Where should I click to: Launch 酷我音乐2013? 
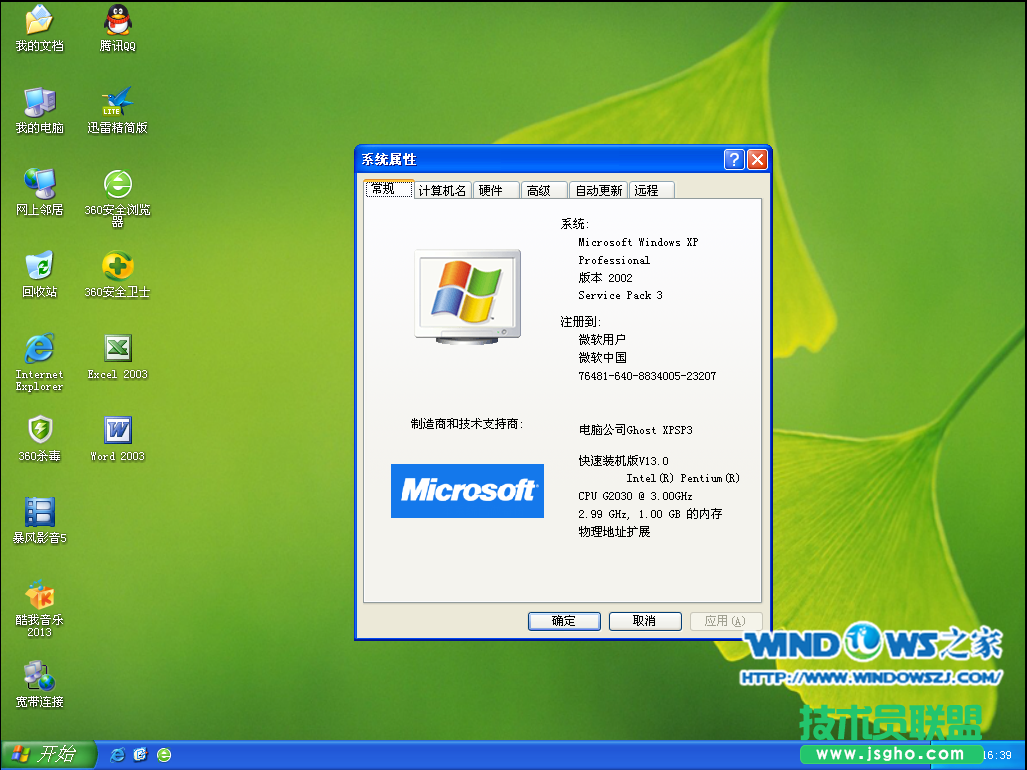(x=39, y=593)
